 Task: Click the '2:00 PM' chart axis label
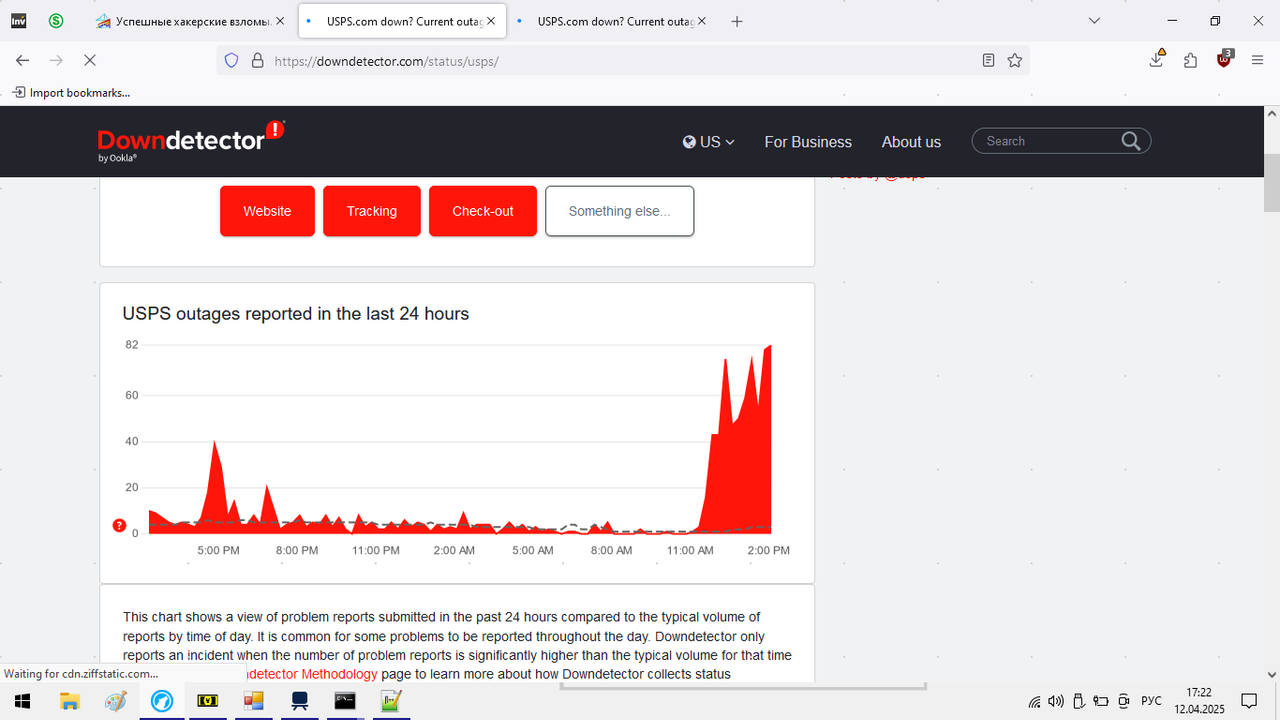click(769, 550)
